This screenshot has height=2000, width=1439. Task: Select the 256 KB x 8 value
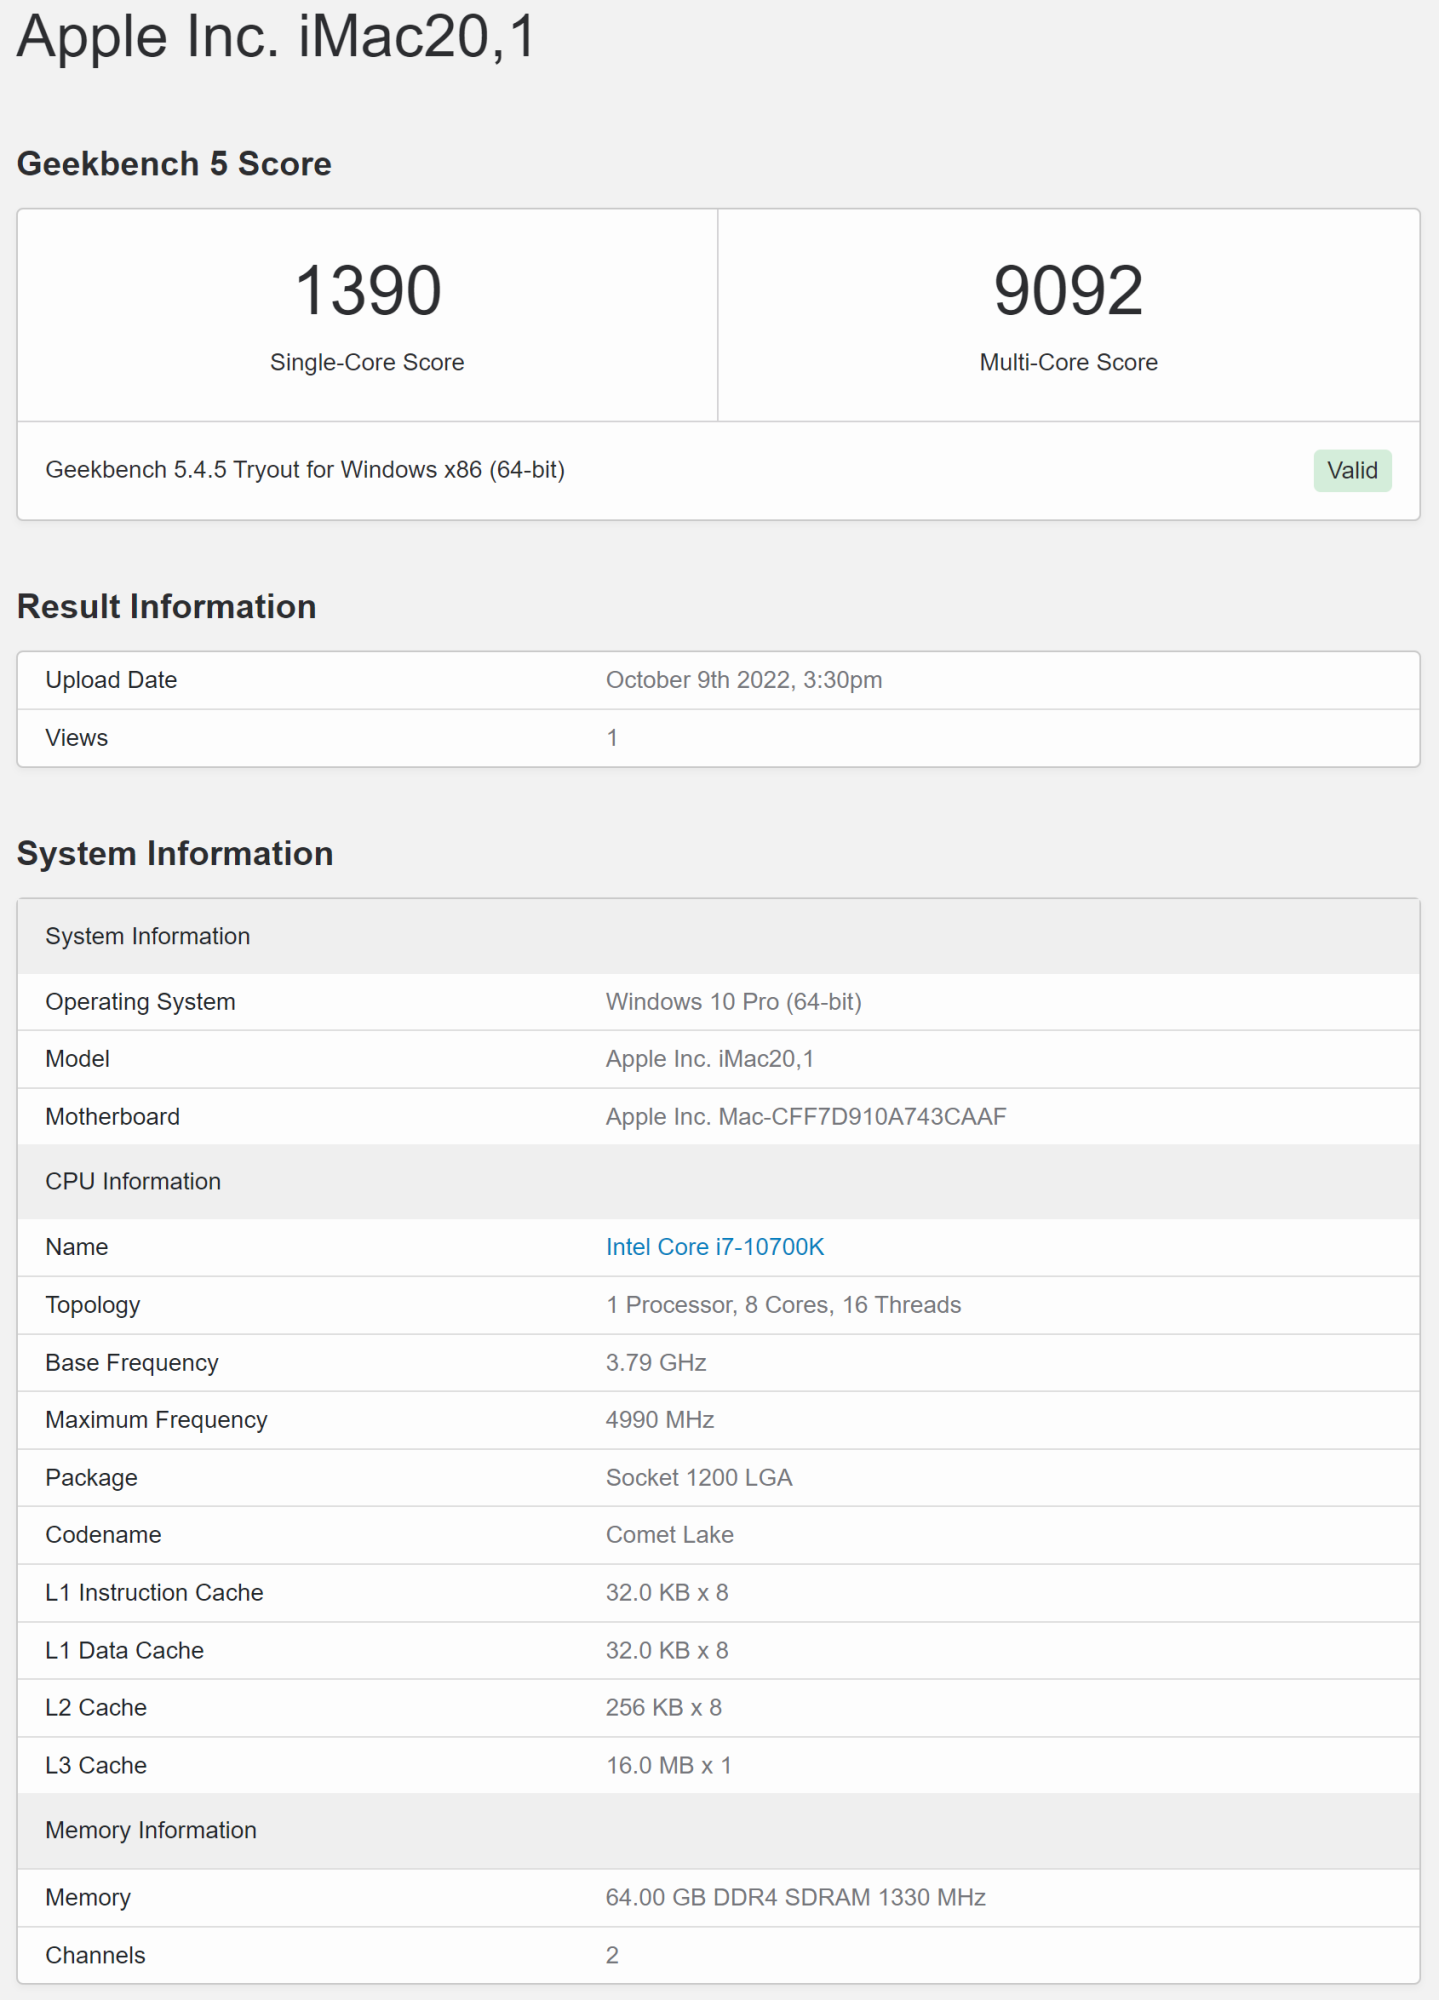coord(664,1708)
